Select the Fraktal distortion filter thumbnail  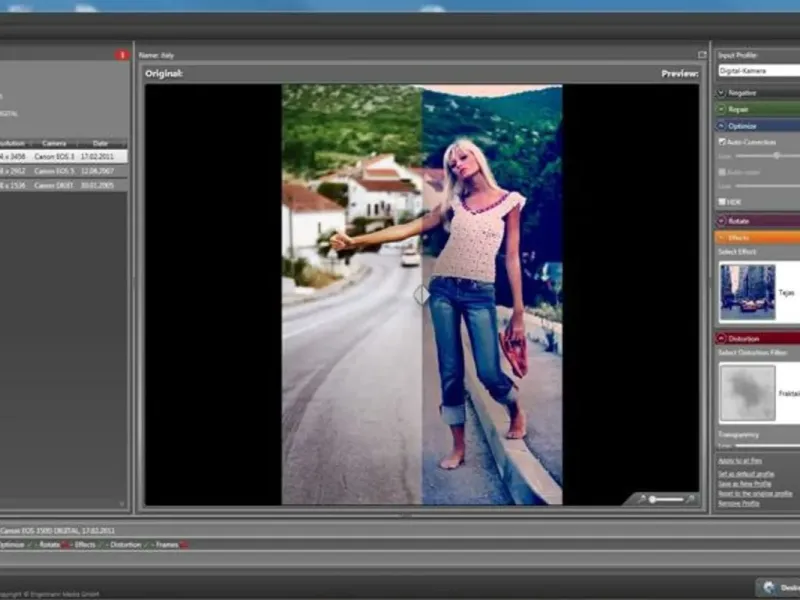[x=747, y=393]
